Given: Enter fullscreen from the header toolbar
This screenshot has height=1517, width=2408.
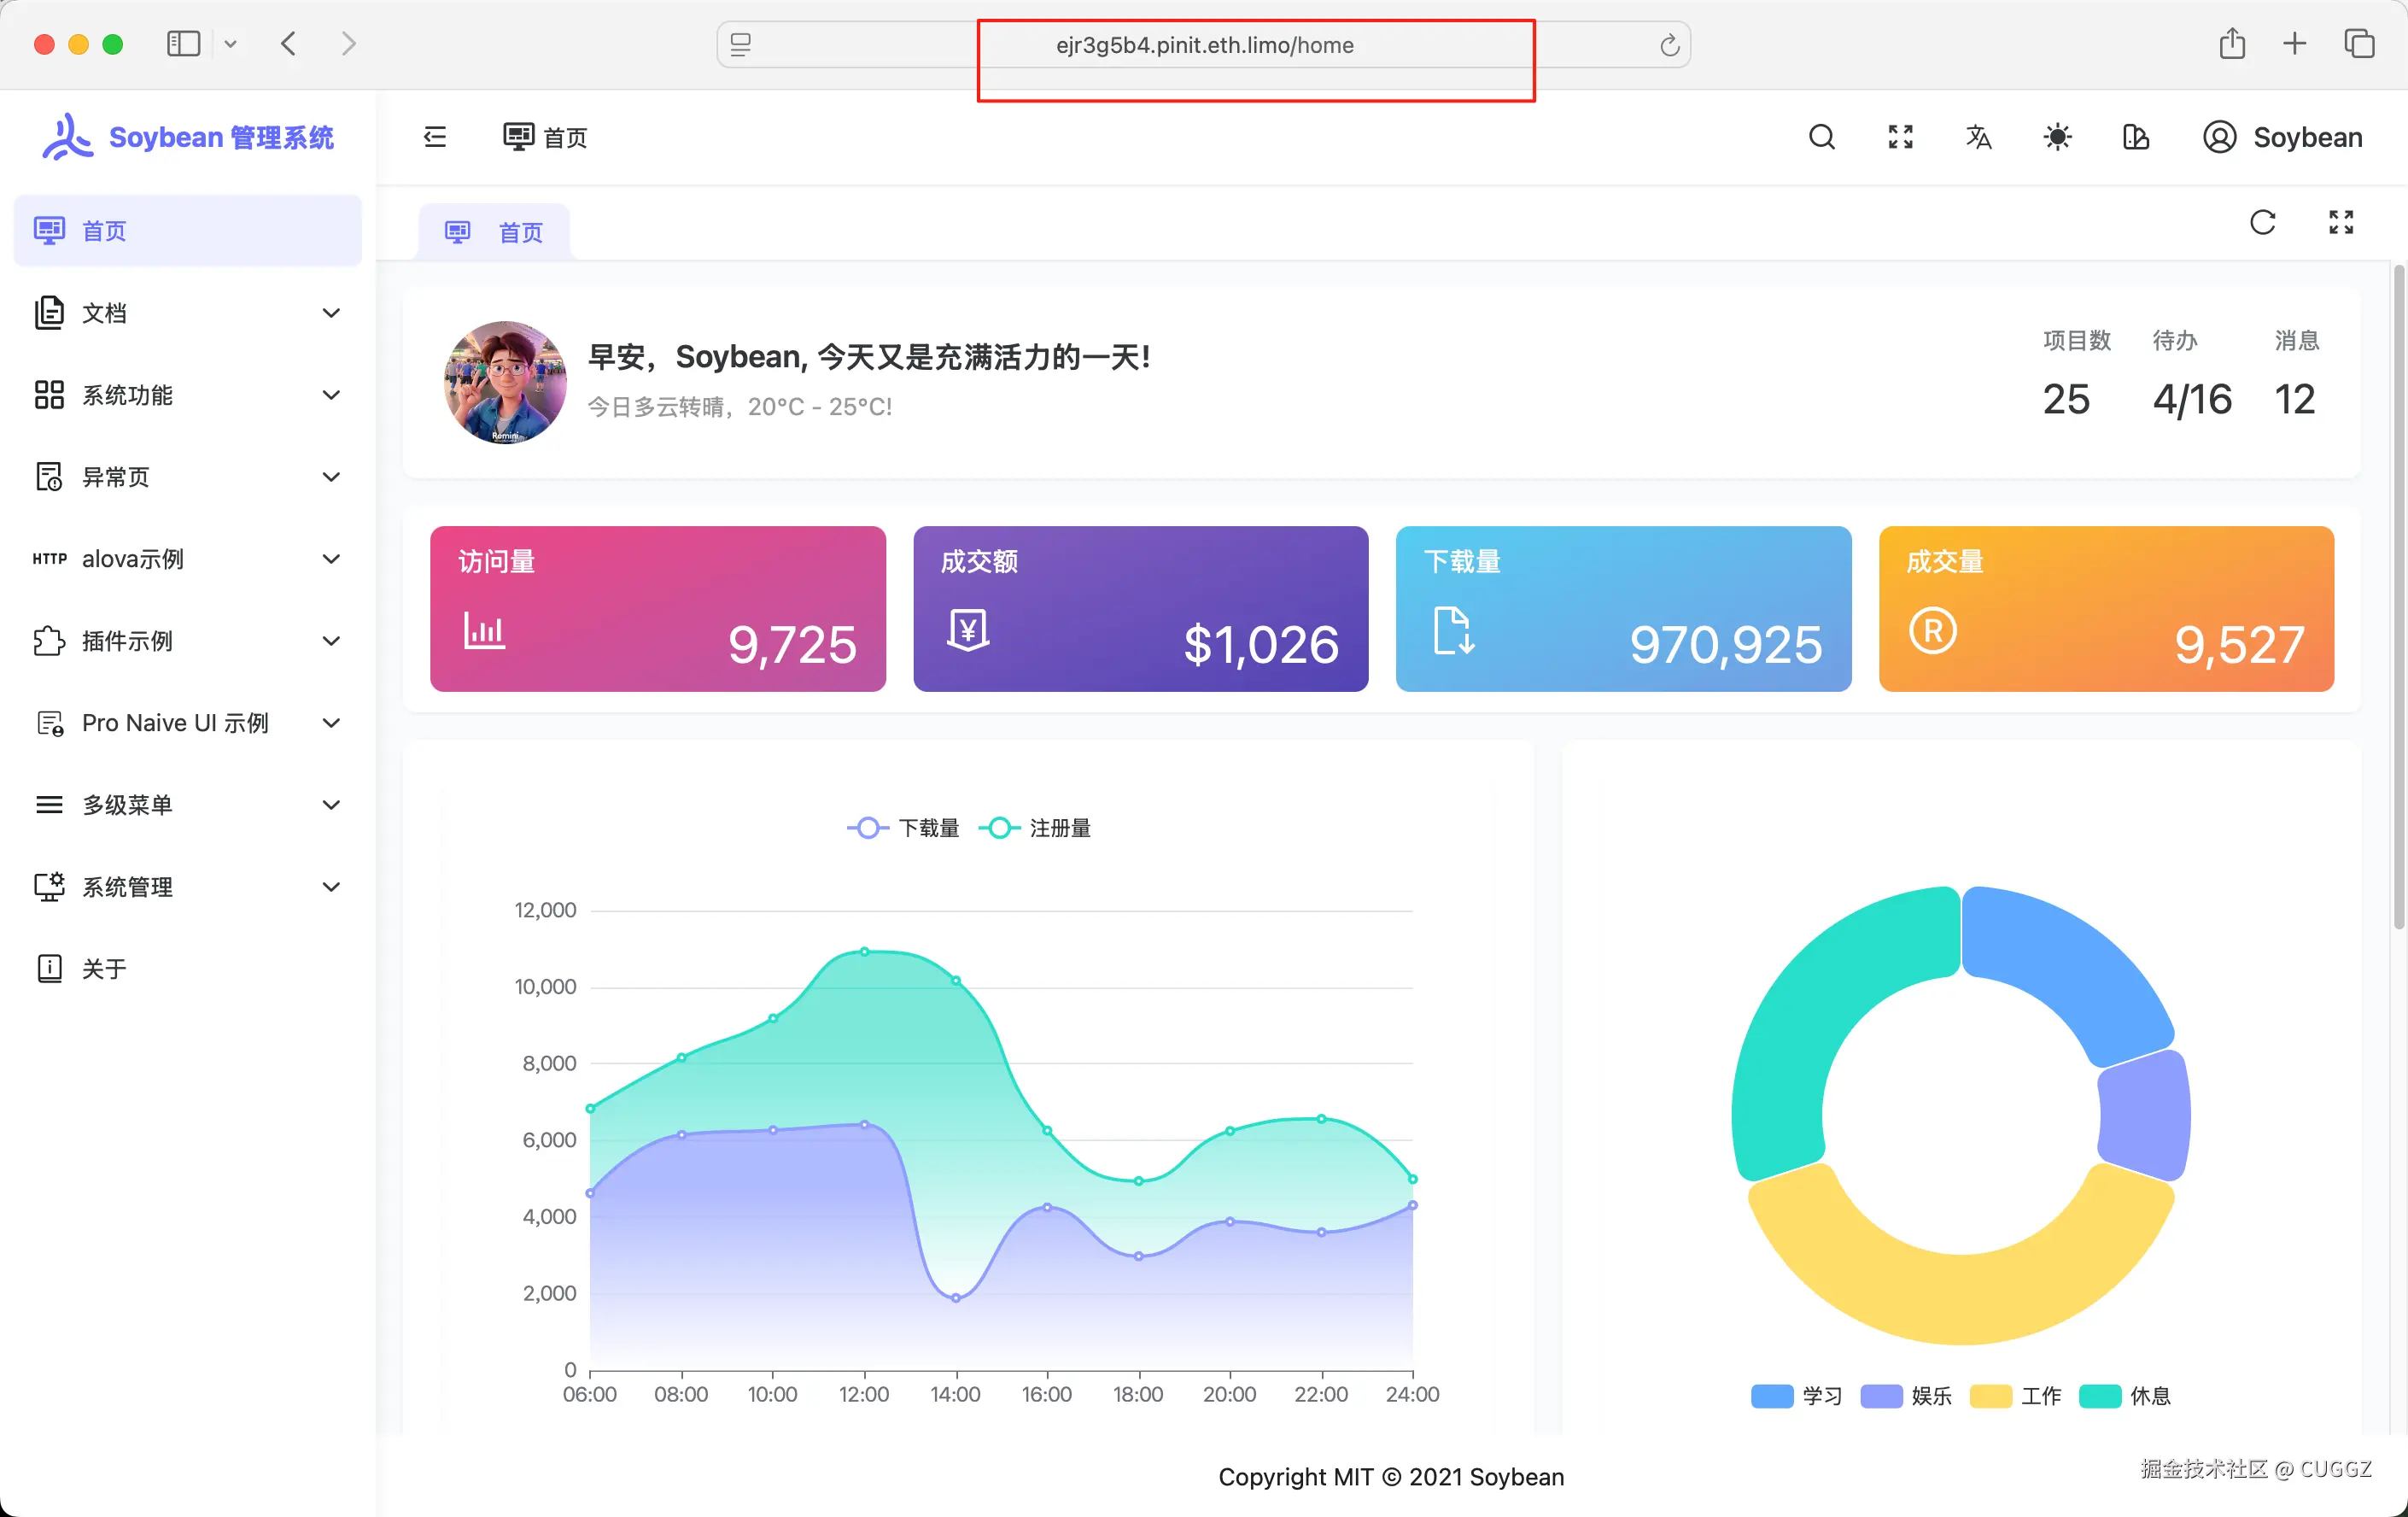Looking at the screenshot, I should (x=1900, y=137).
